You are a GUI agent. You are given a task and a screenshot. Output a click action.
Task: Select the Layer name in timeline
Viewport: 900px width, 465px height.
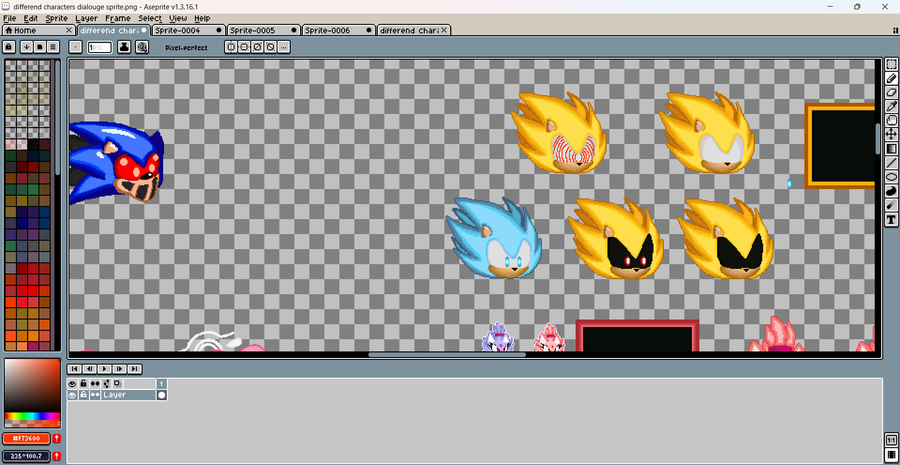(128, 395)
